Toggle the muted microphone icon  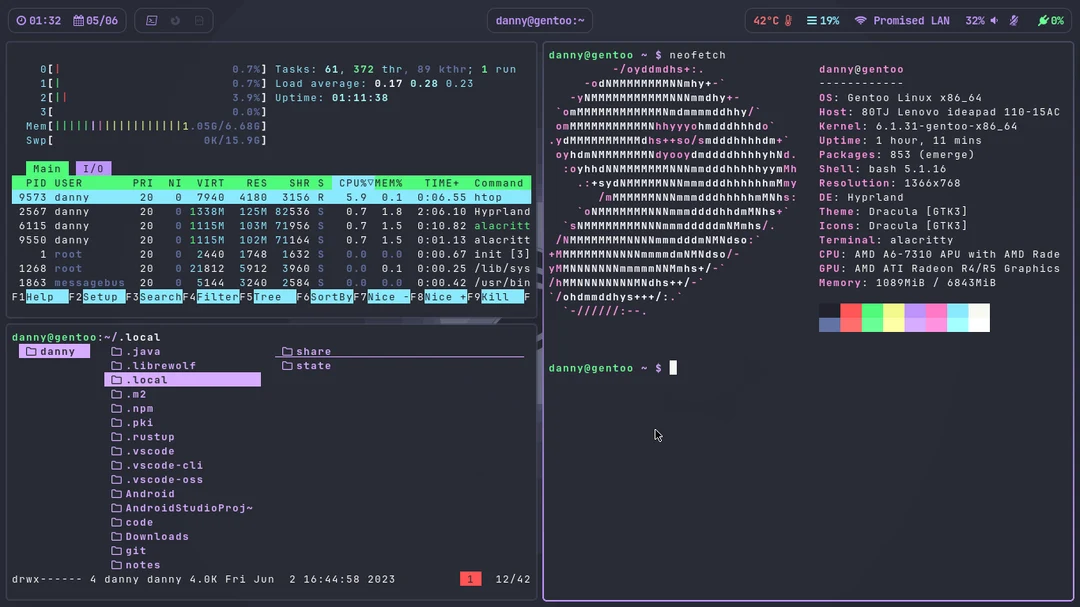point(1014,21)
